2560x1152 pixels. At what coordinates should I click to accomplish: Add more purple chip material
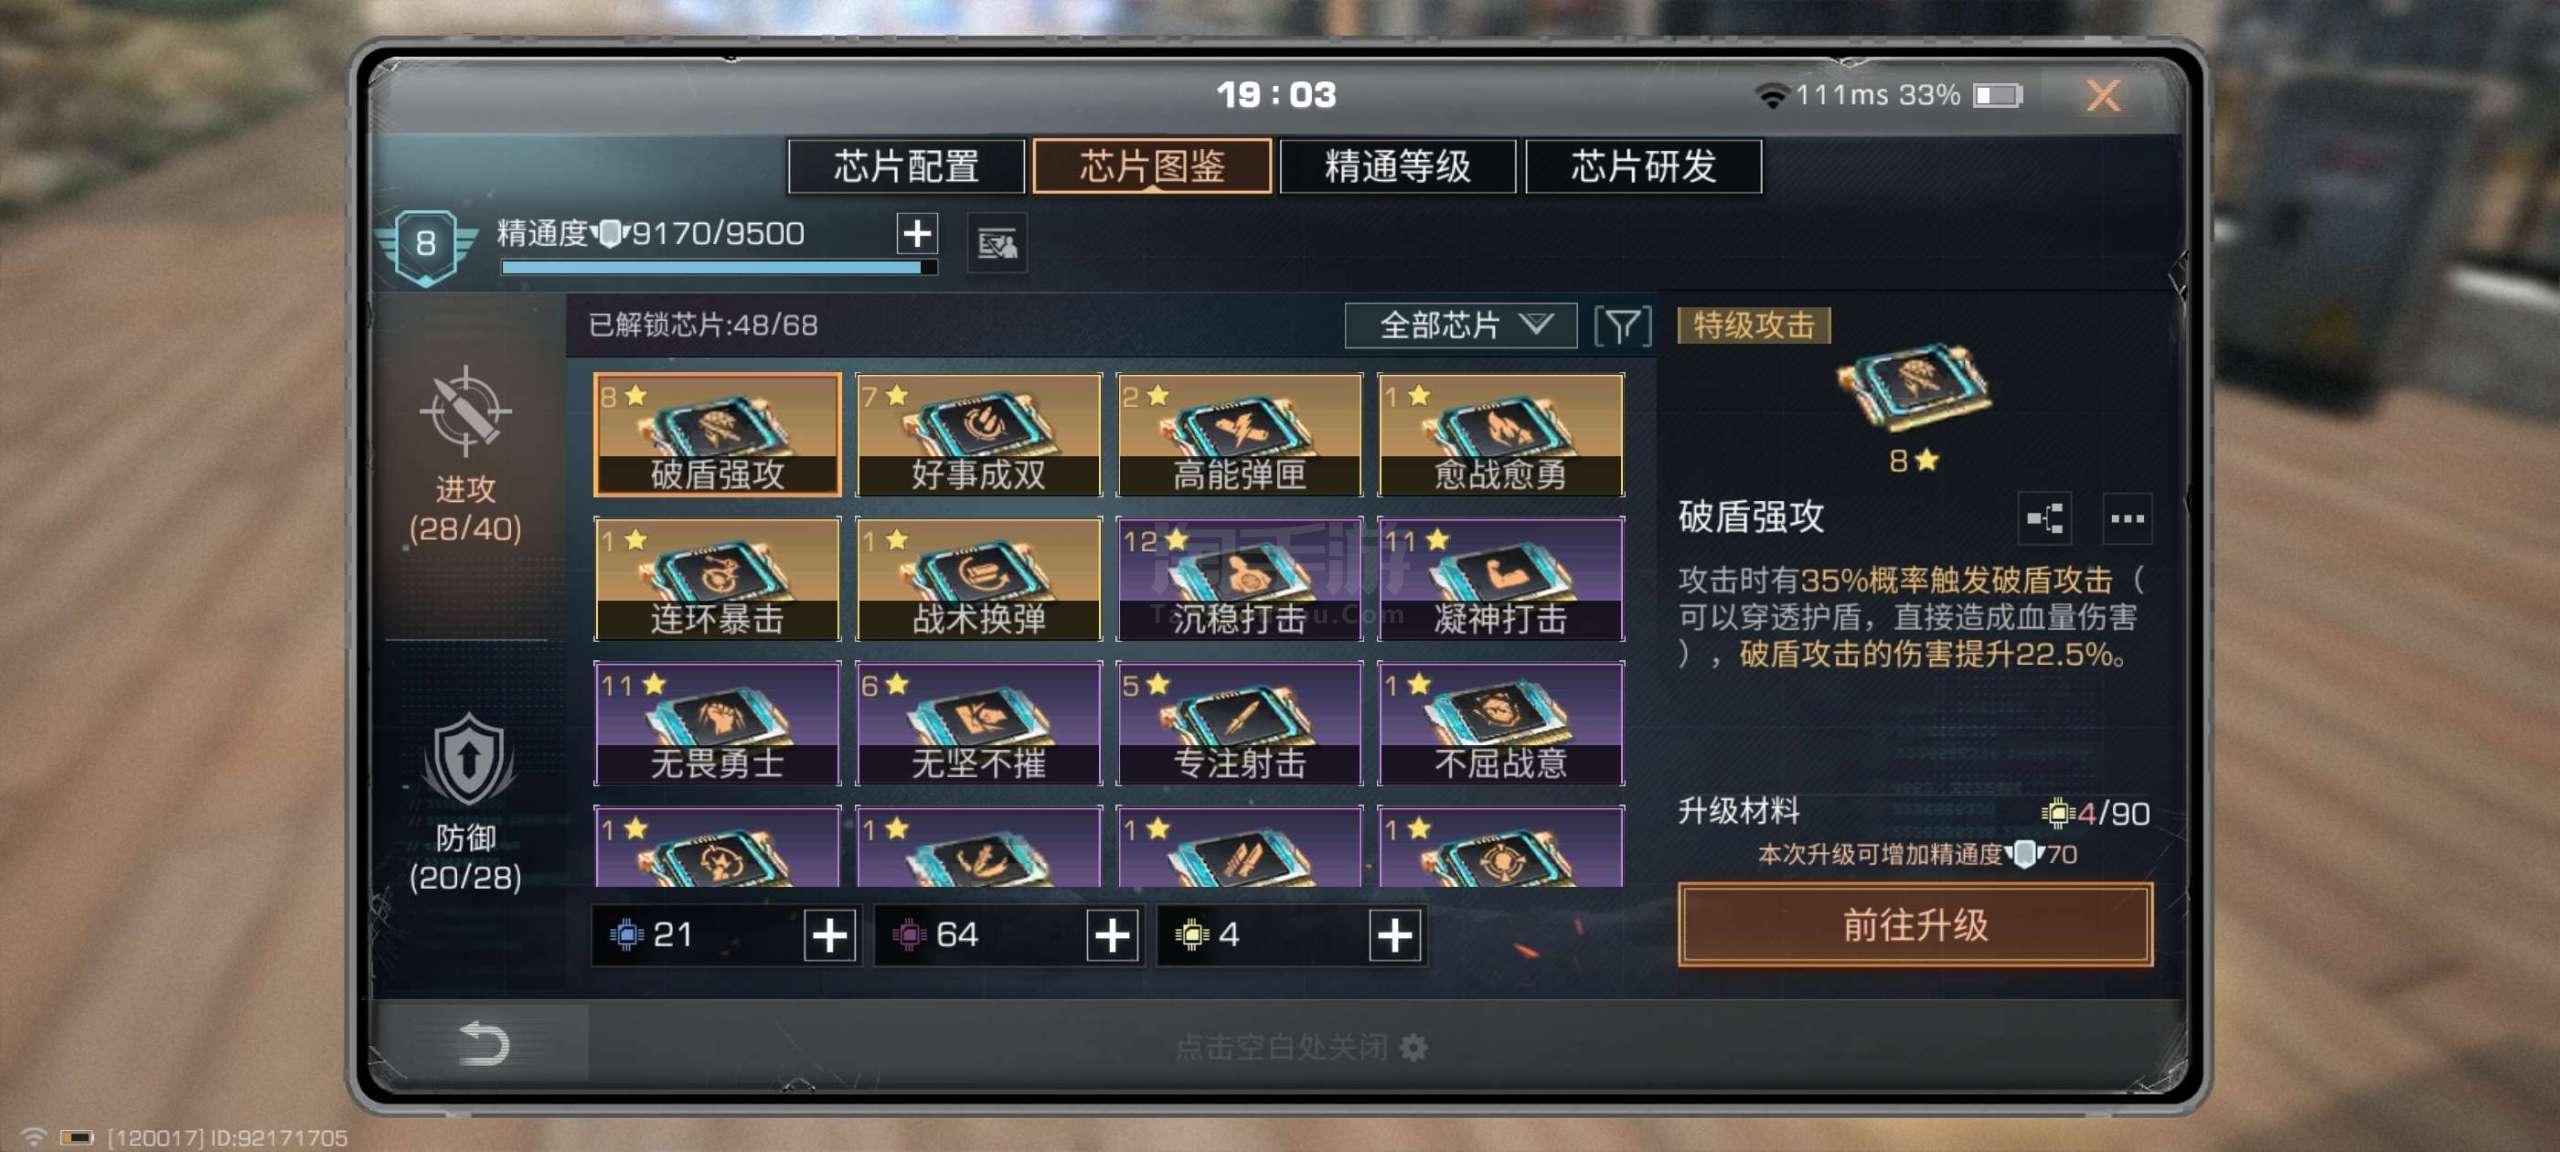(x=1112, y=936)
